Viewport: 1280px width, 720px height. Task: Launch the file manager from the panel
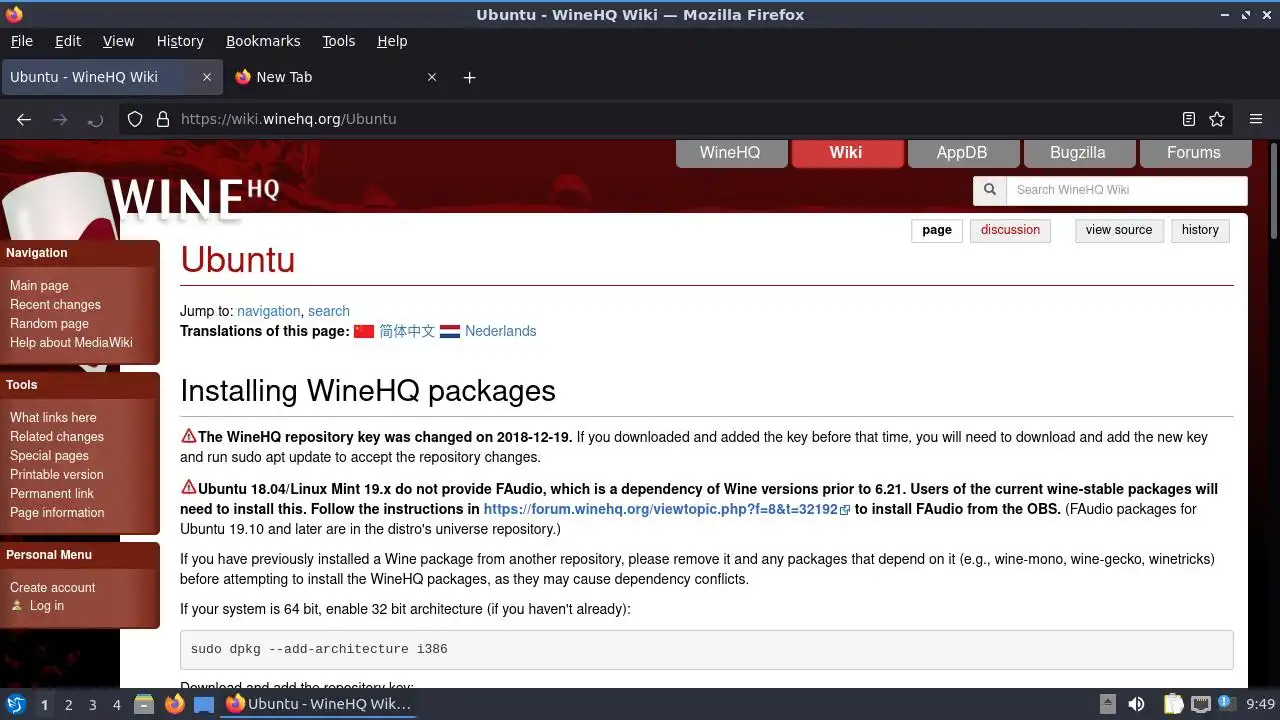(144, 704)
